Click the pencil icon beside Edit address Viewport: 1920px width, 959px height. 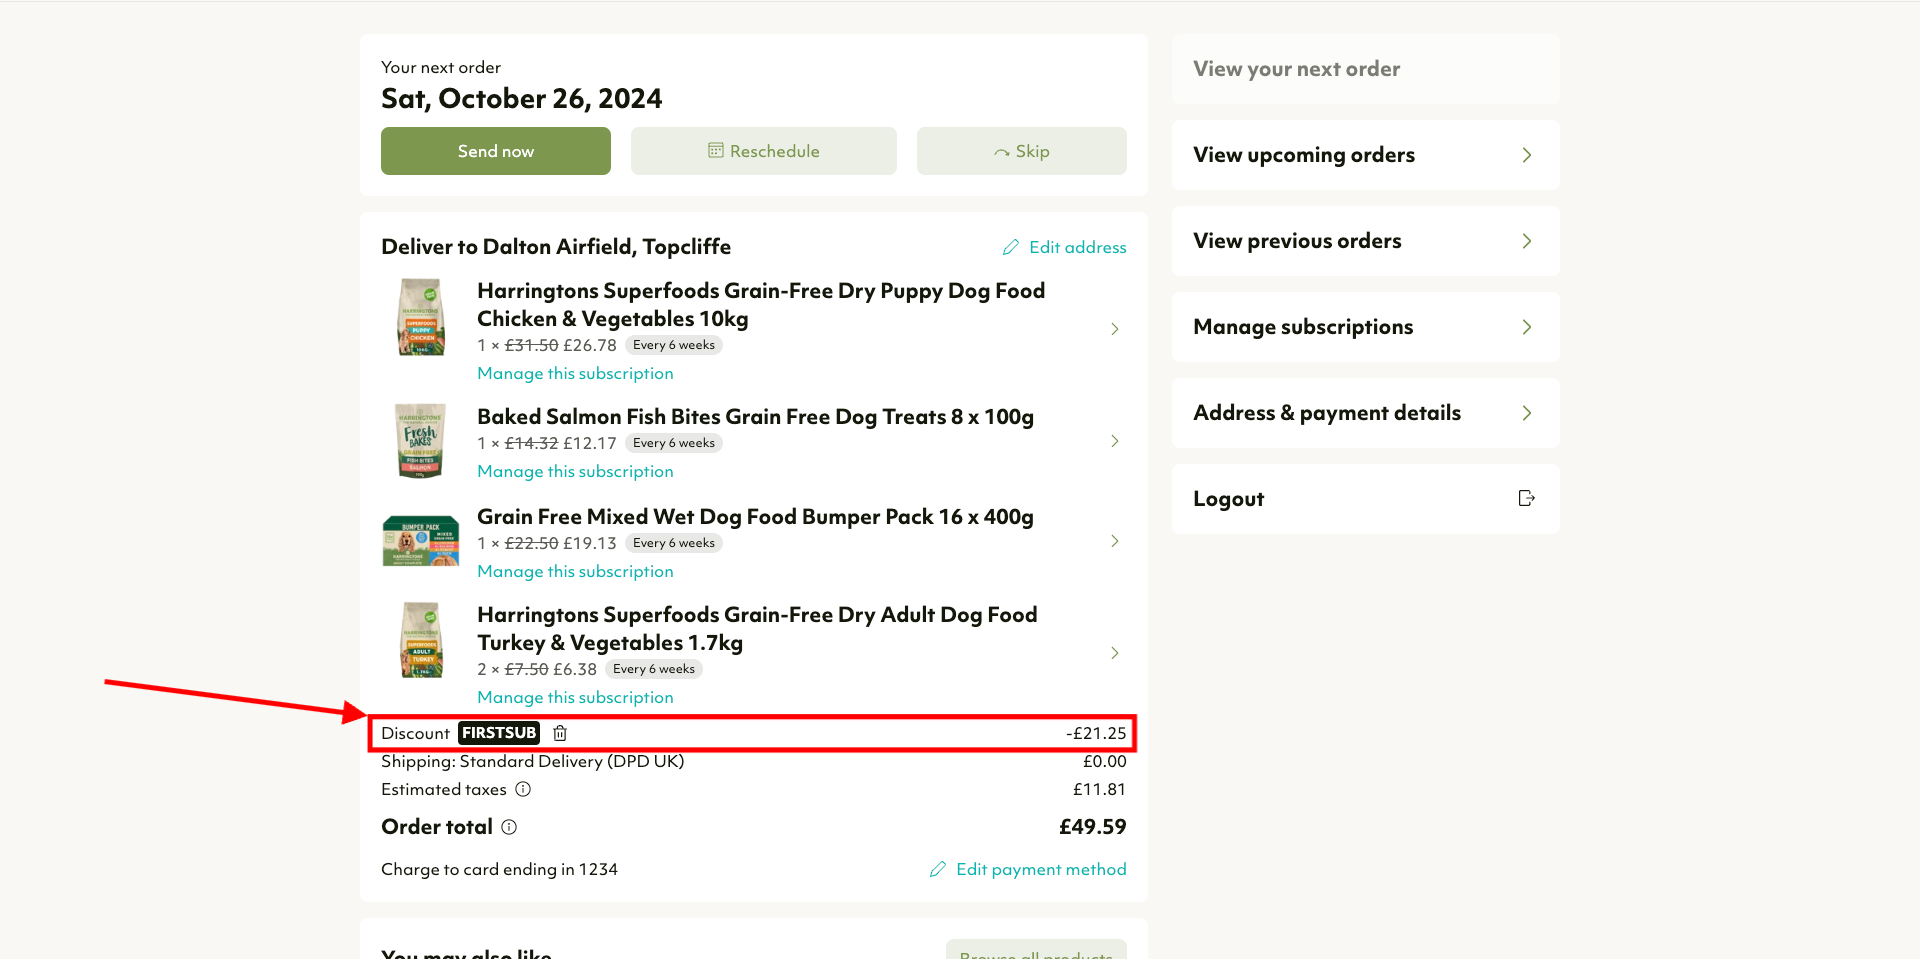(x=1011, y=247)
